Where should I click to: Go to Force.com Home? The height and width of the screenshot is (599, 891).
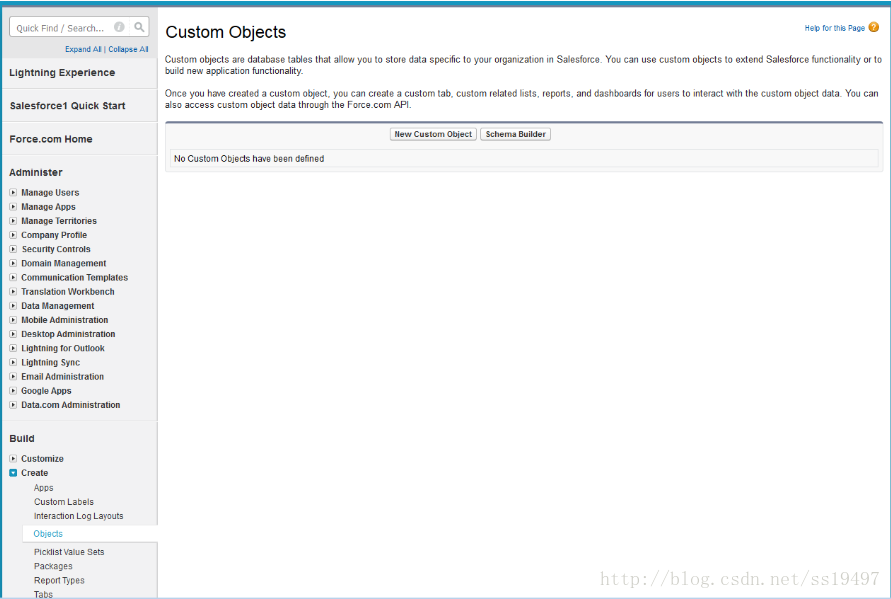[51, 139]
